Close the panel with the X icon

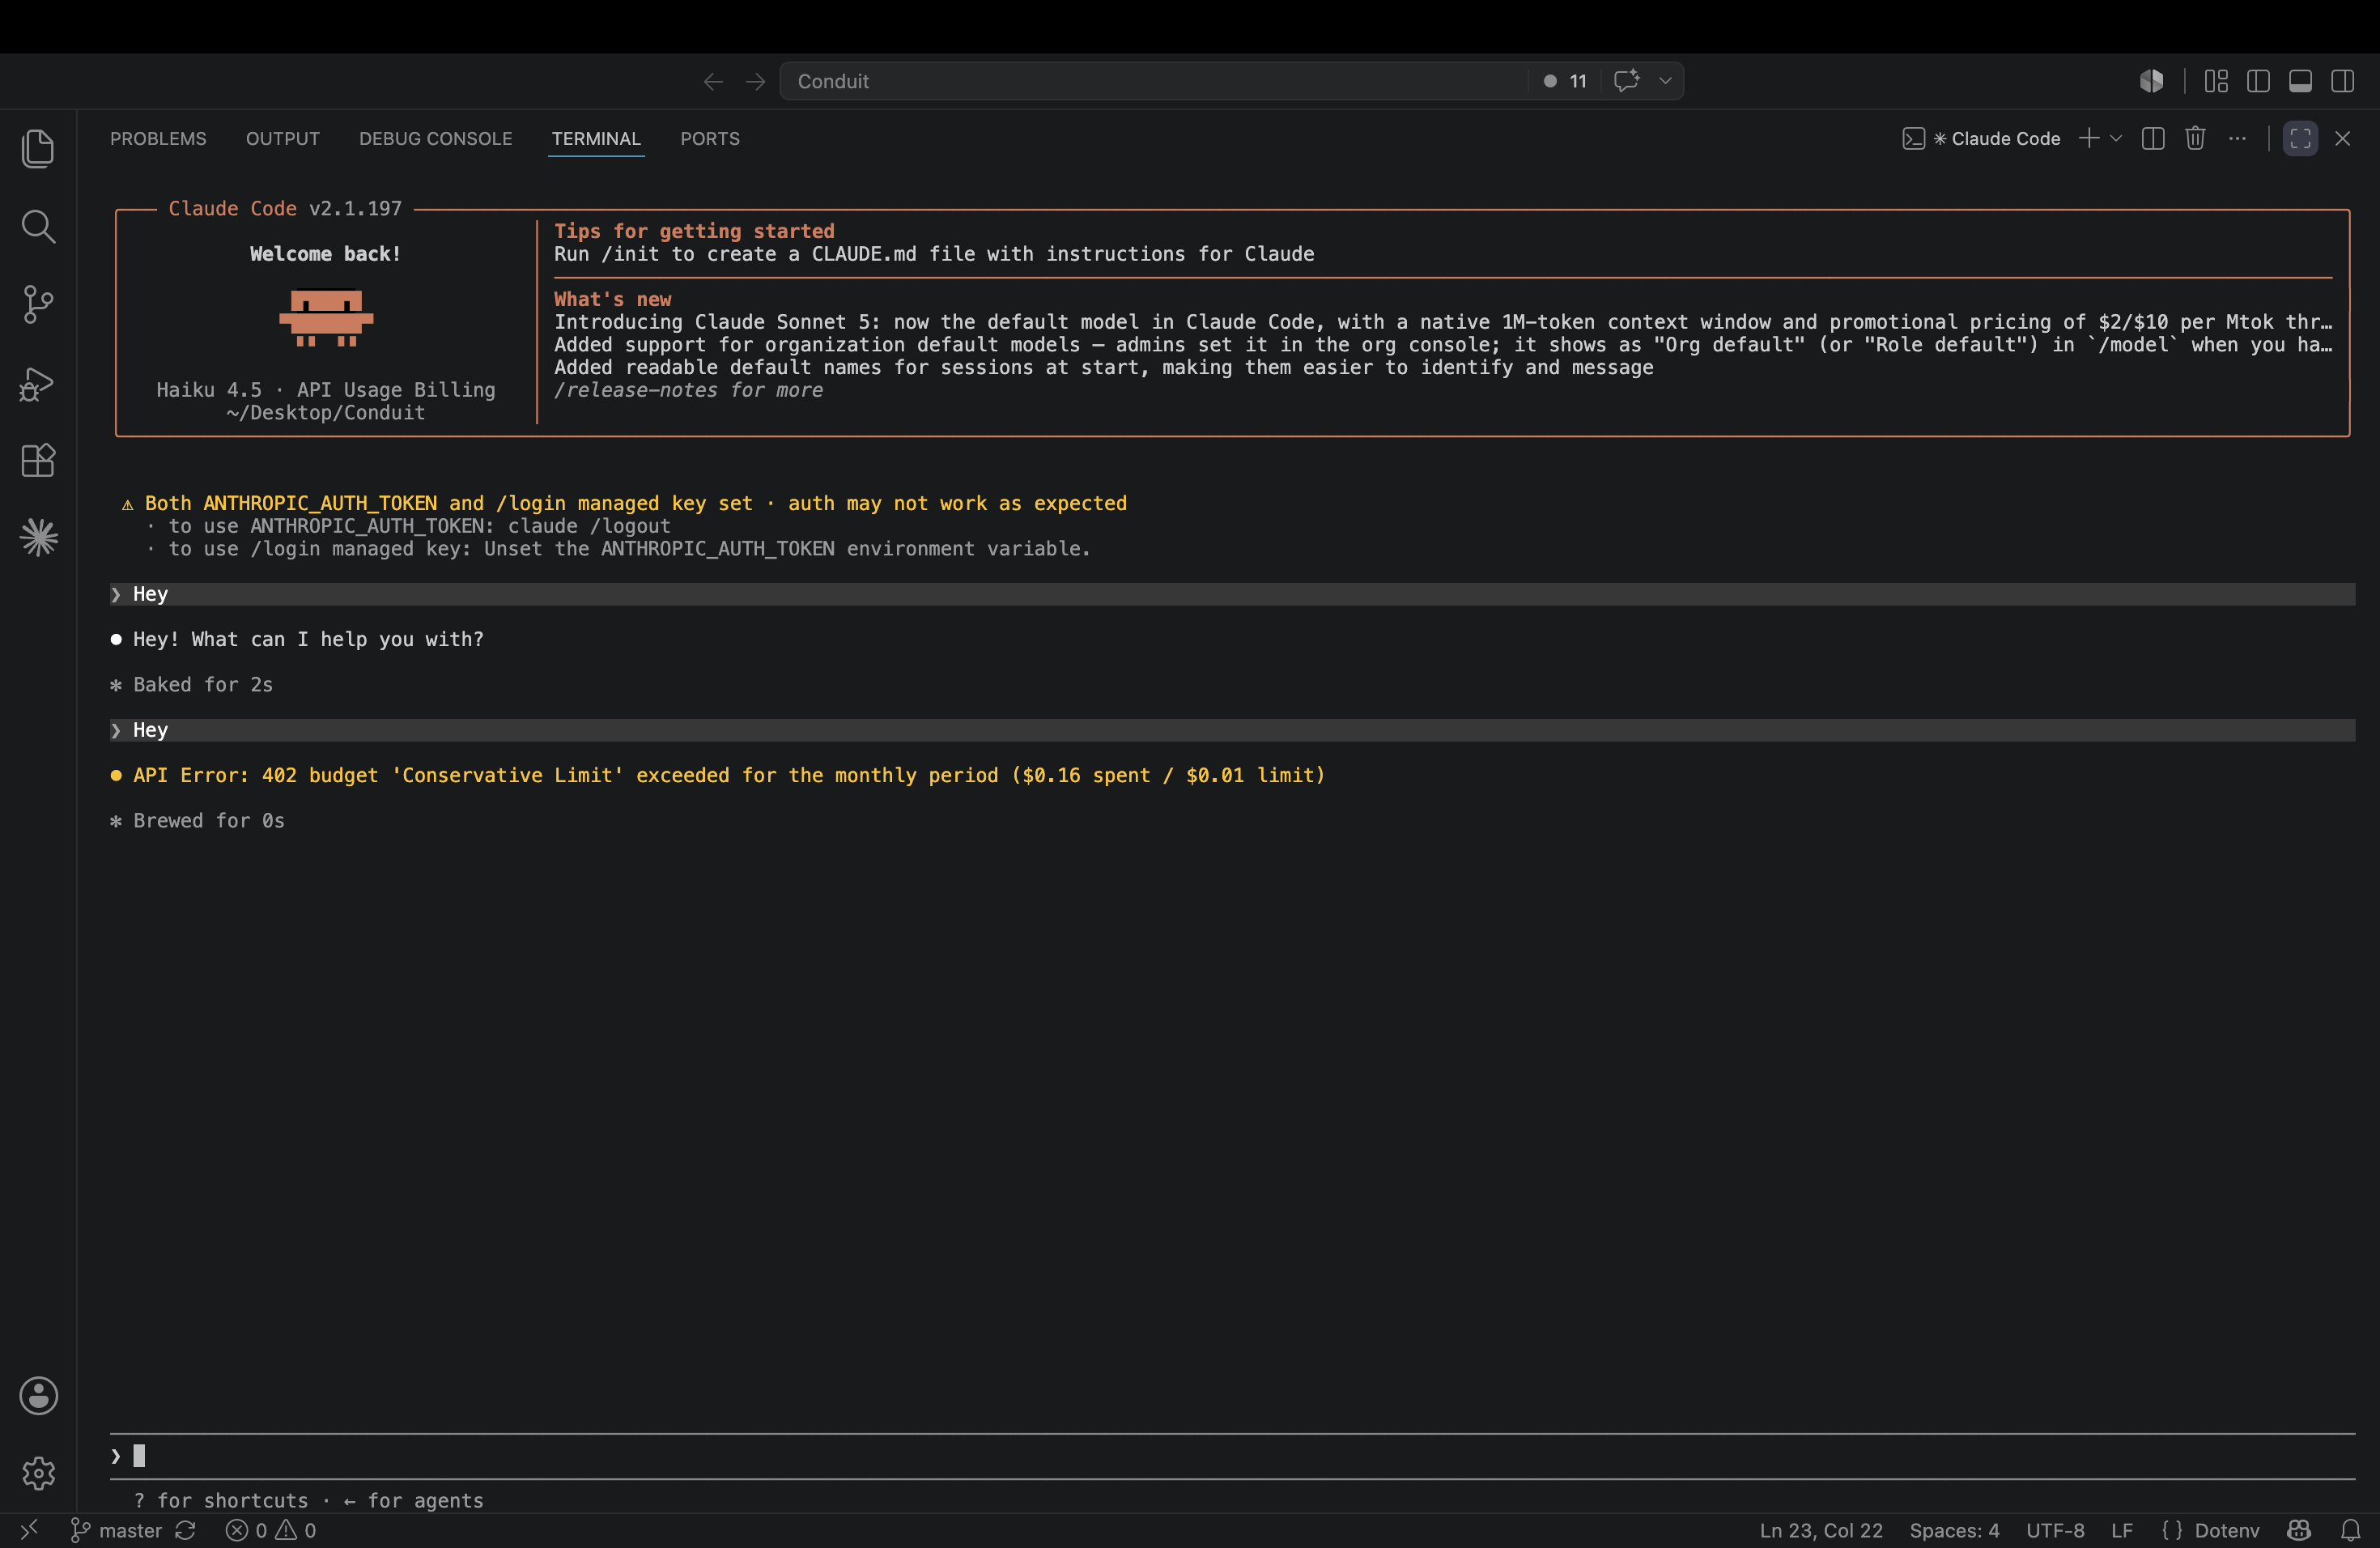tap(2342, 138)
